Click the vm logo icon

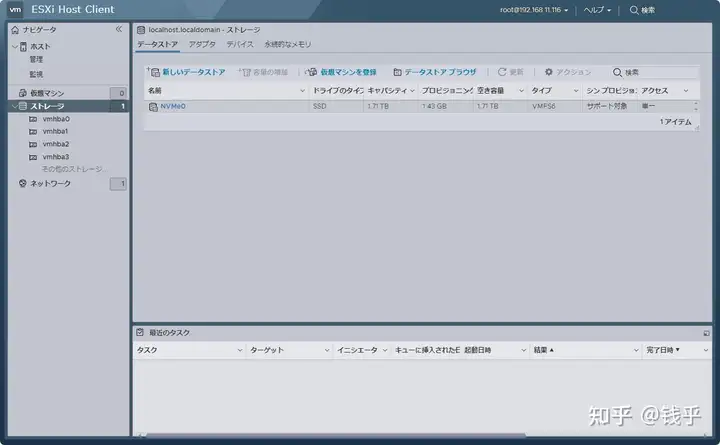[x=15, y=9]
